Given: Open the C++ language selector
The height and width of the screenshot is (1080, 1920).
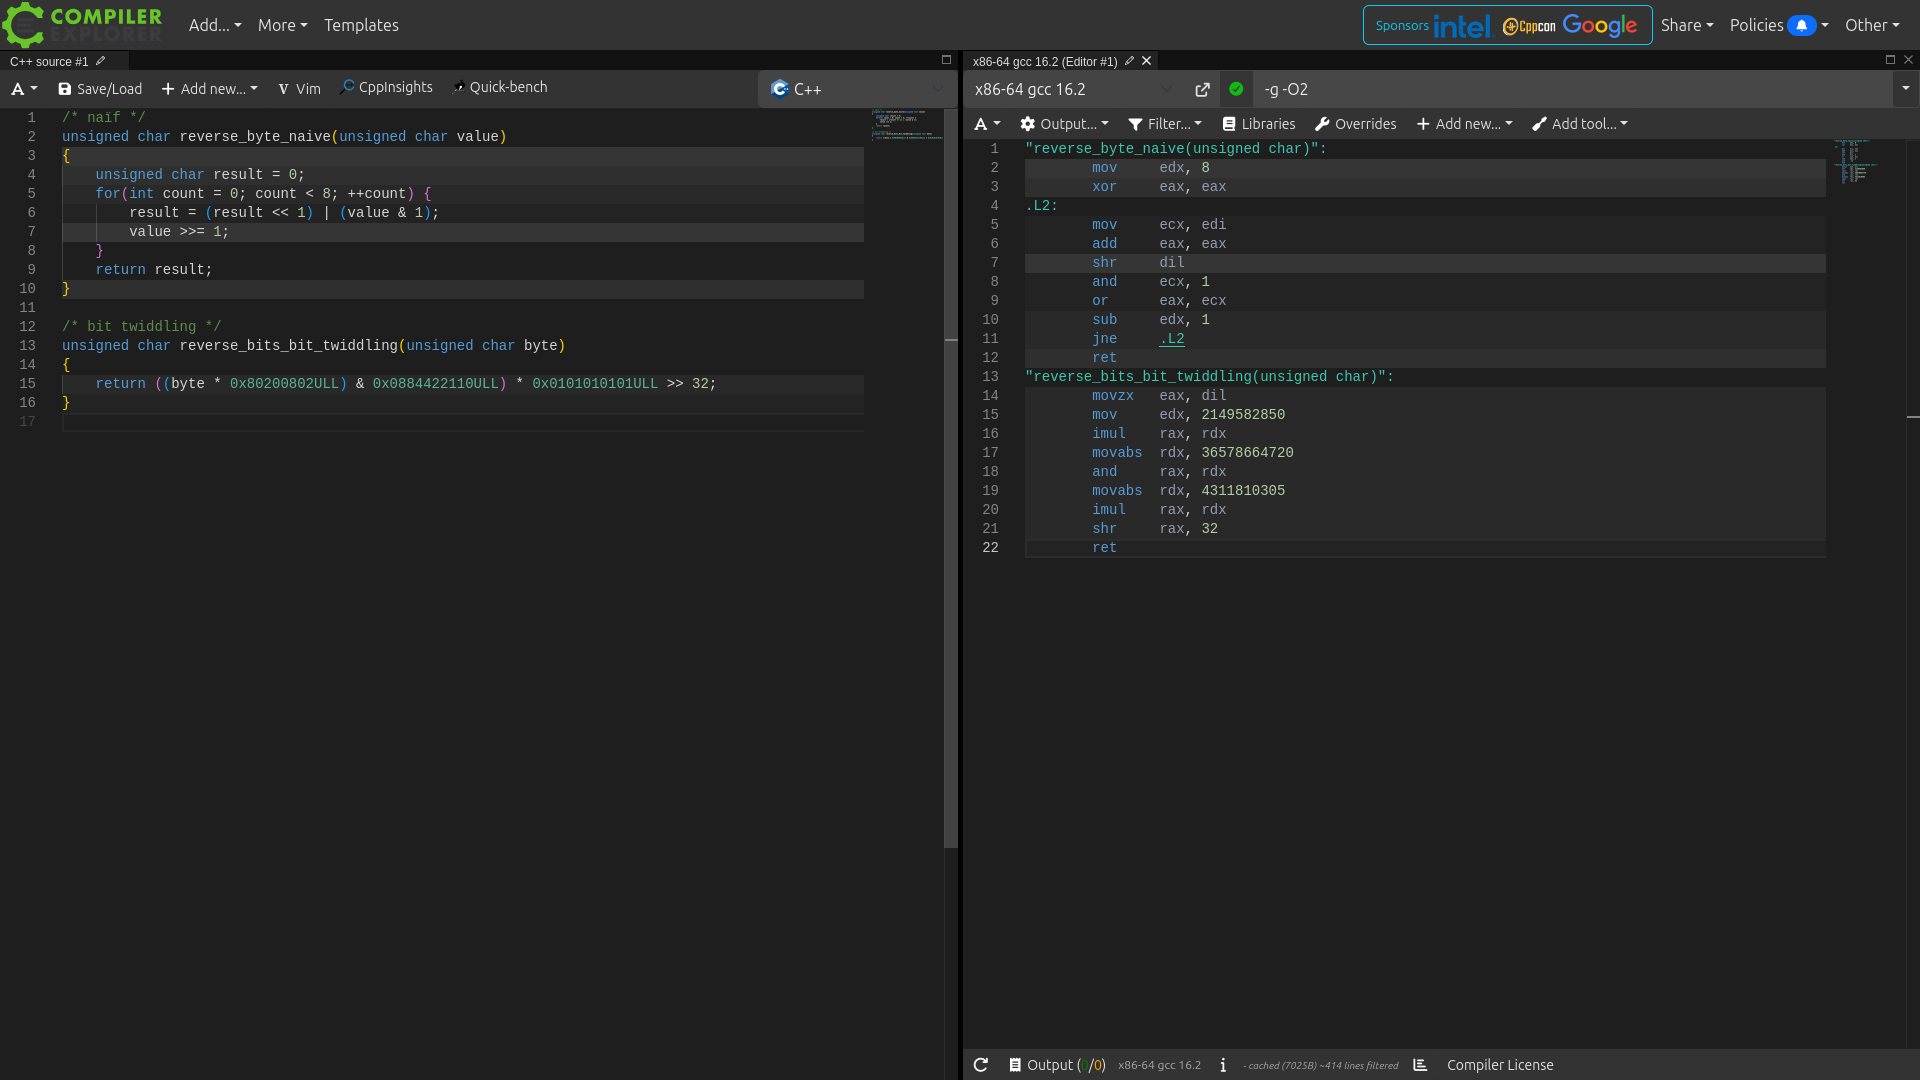Looking at the screenshot, I should pyautogui.click(x=857, y=89).
